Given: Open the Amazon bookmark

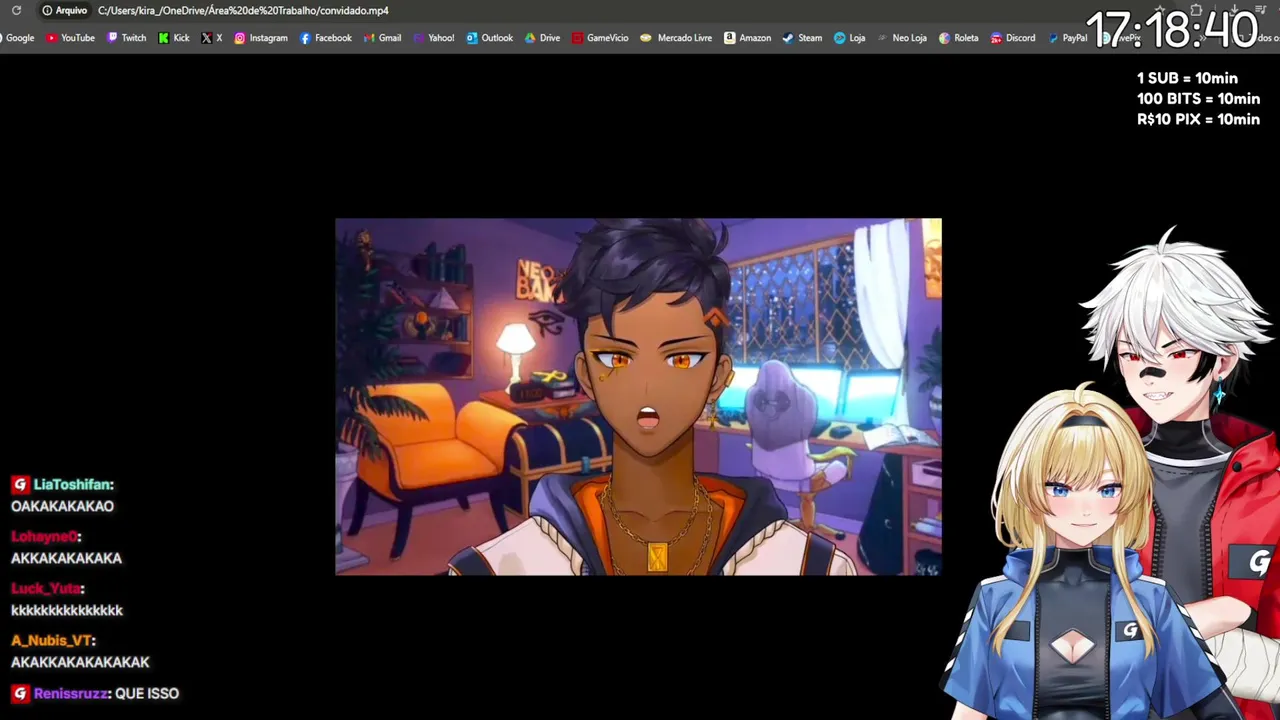Looking at the screenshot, I should tap(747, 38).
